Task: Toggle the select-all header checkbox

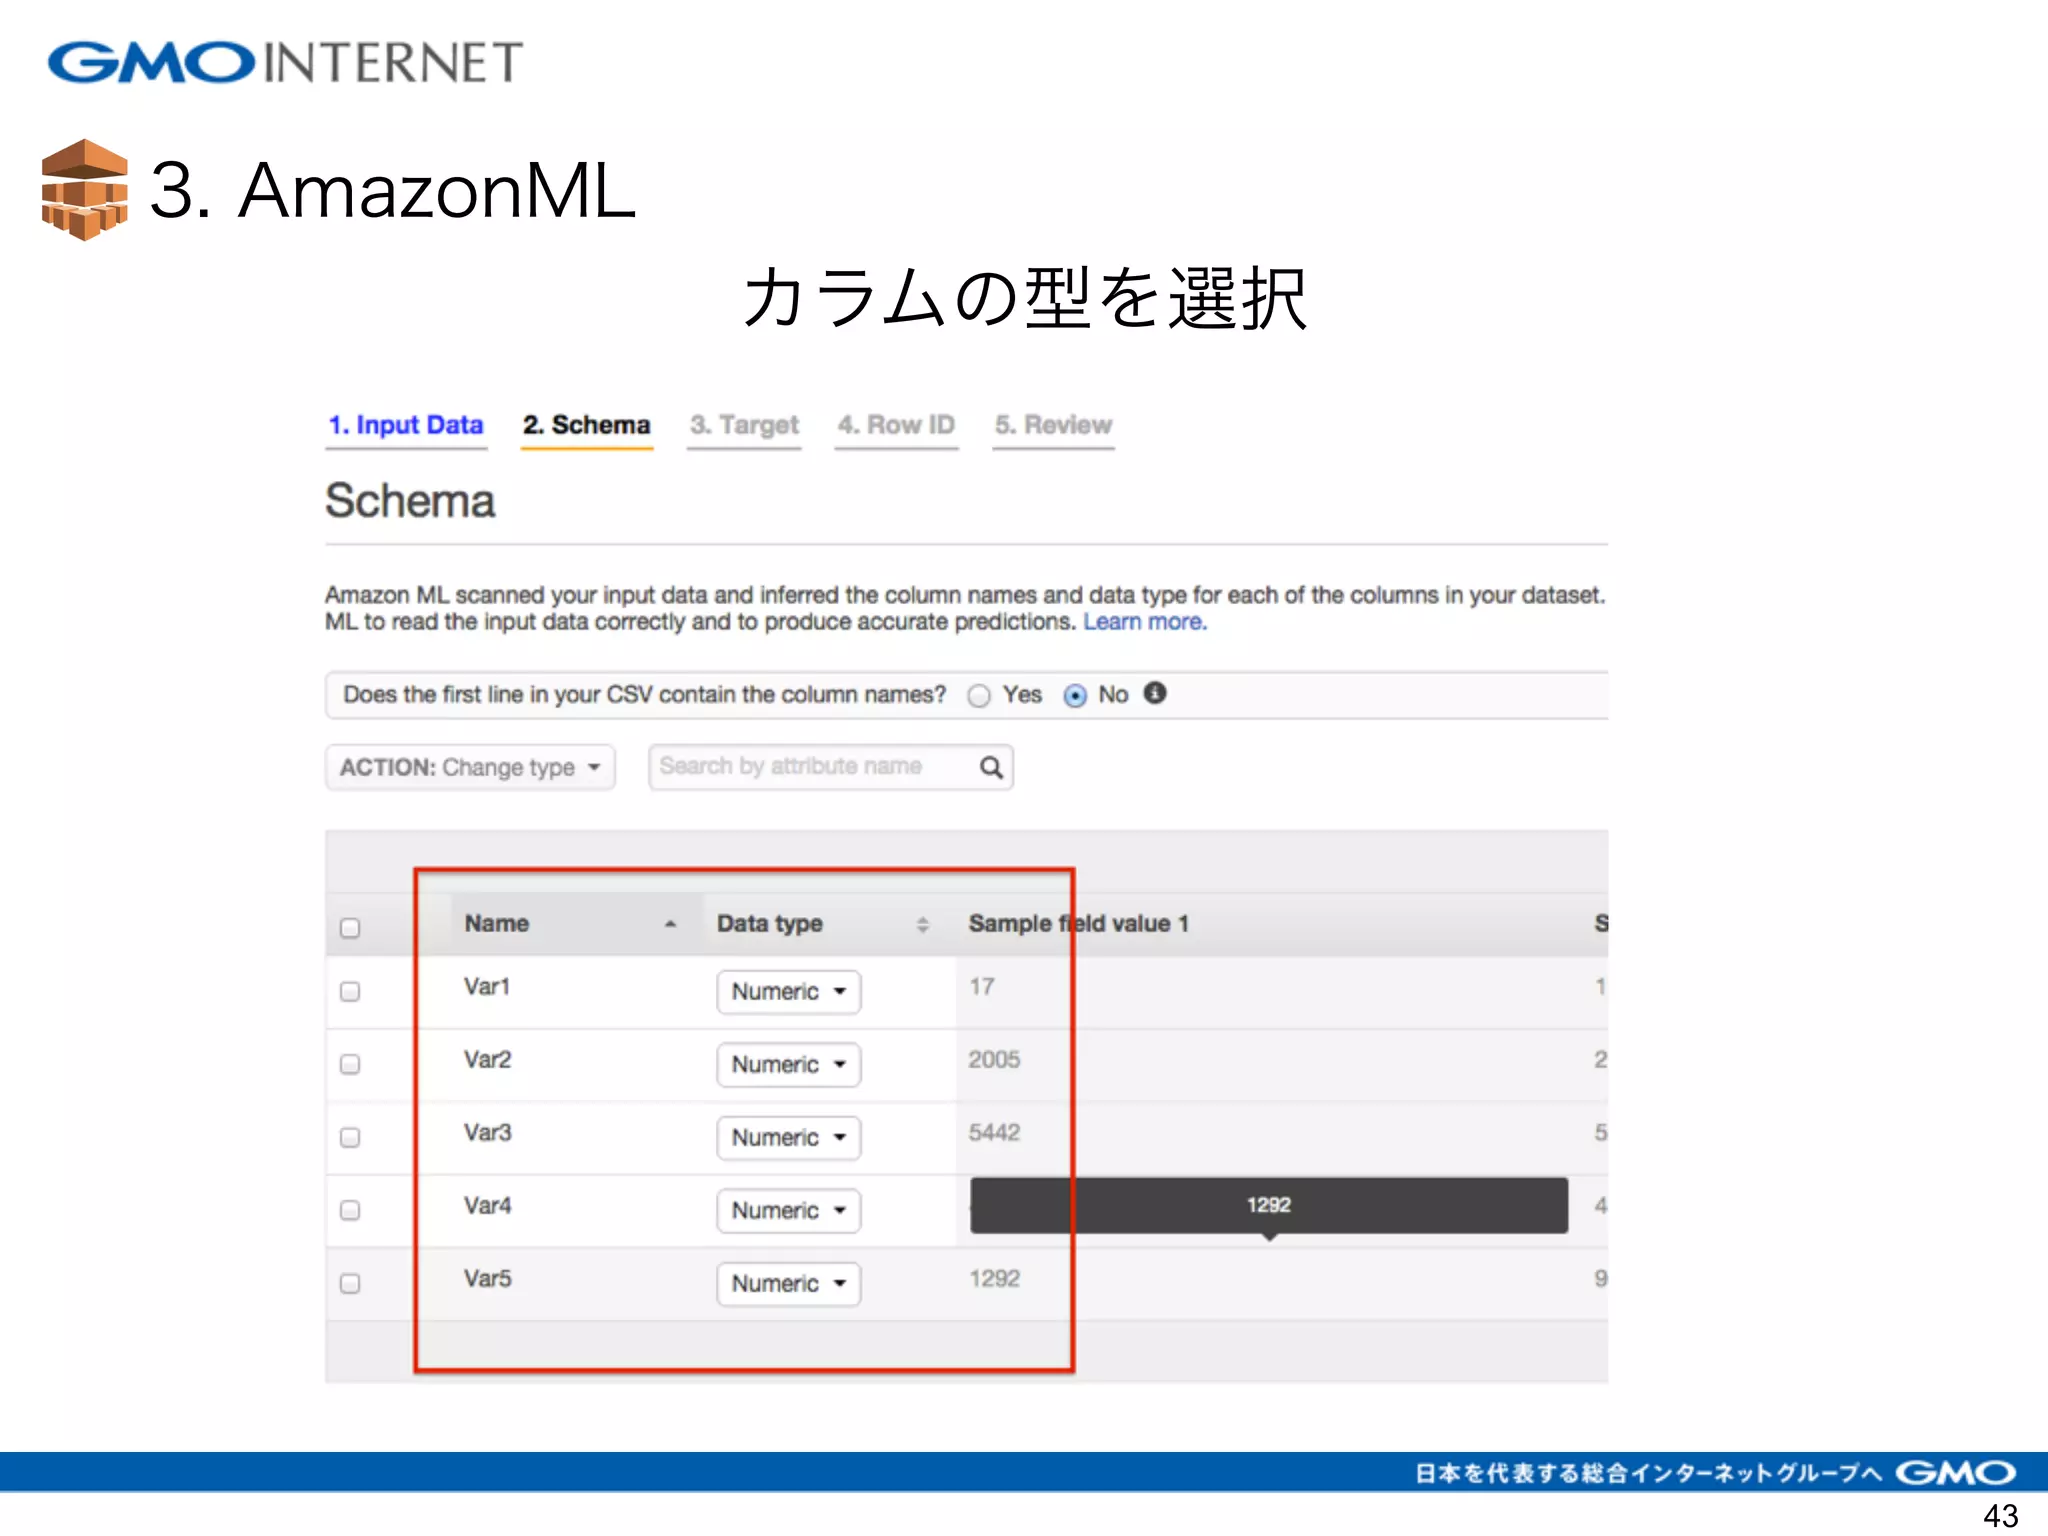Action: coord(350,928)
